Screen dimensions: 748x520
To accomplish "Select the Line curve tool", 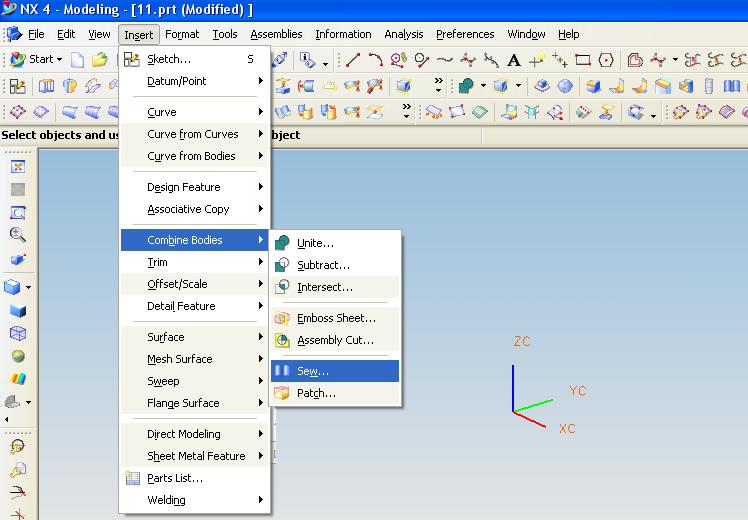I will point(353,60).
